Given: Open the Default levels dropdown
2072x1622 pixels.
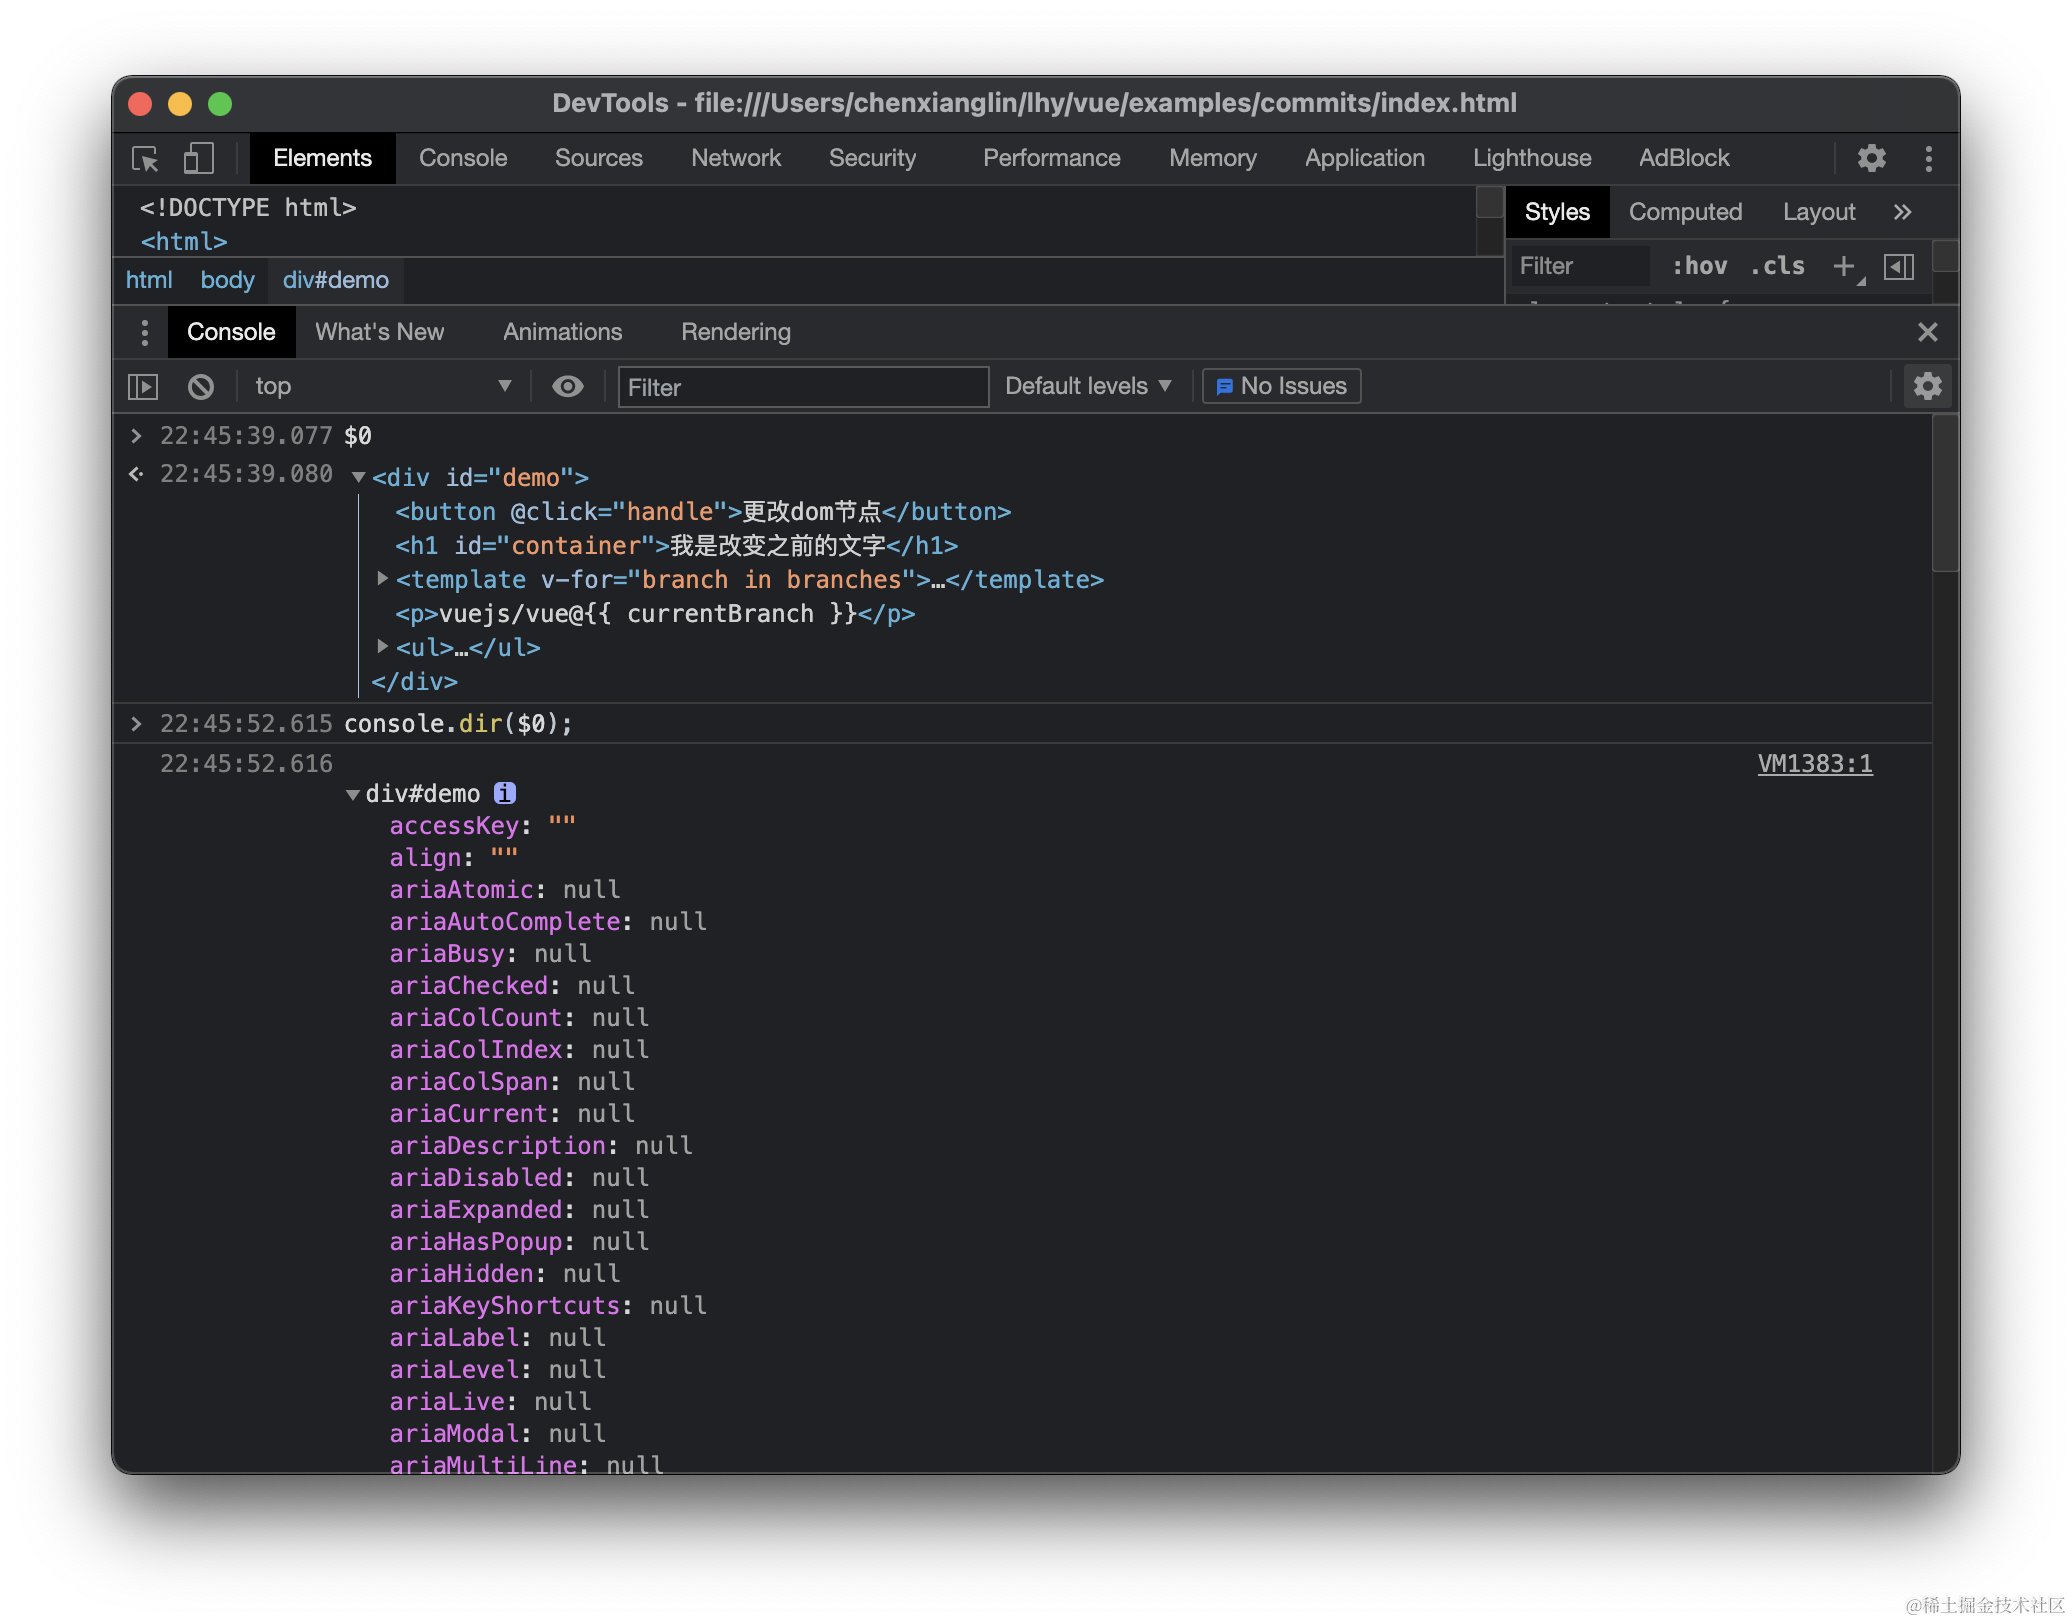Looking at the screenshot, I should click(1087, 387).
